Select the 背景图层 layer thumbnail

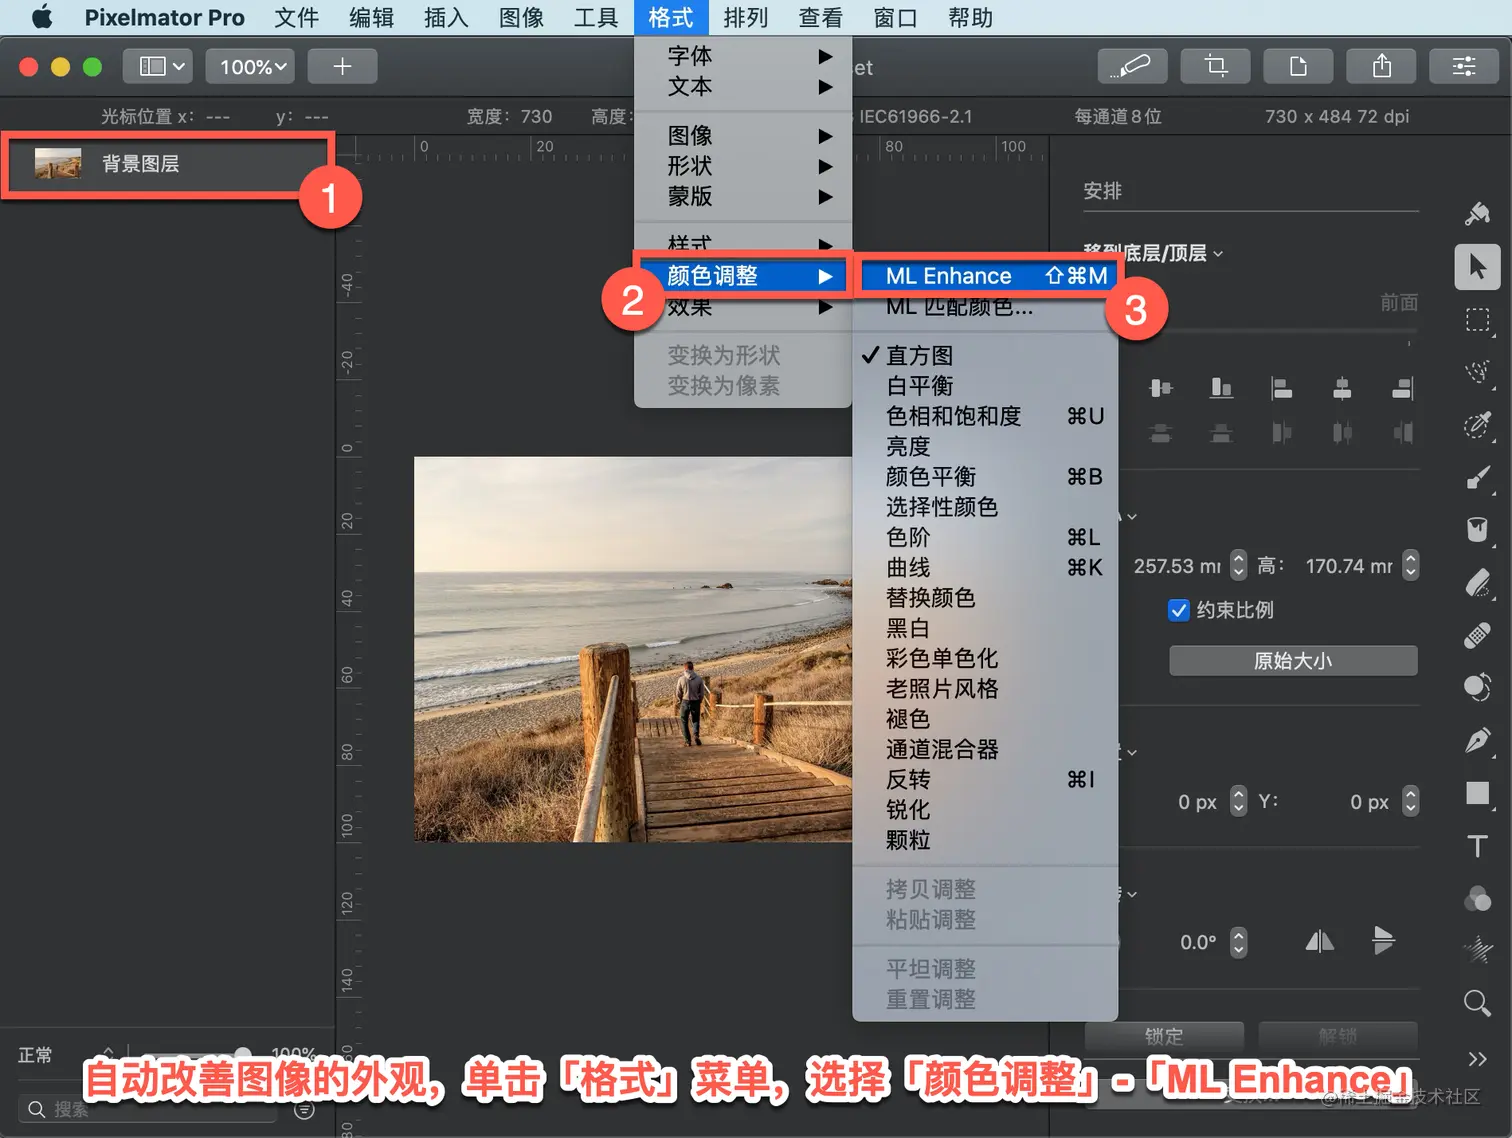[x=58, y=163]
